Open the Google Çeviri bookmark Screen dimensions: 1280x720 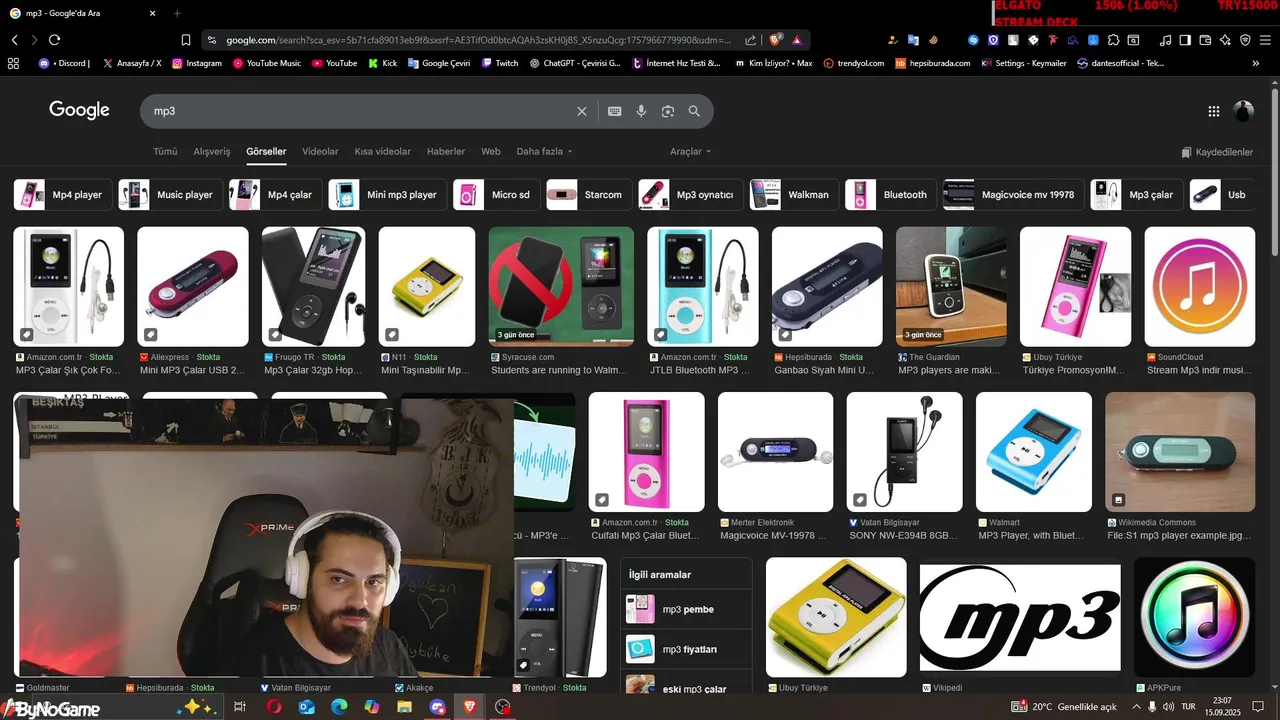click(x=439, y=63)
